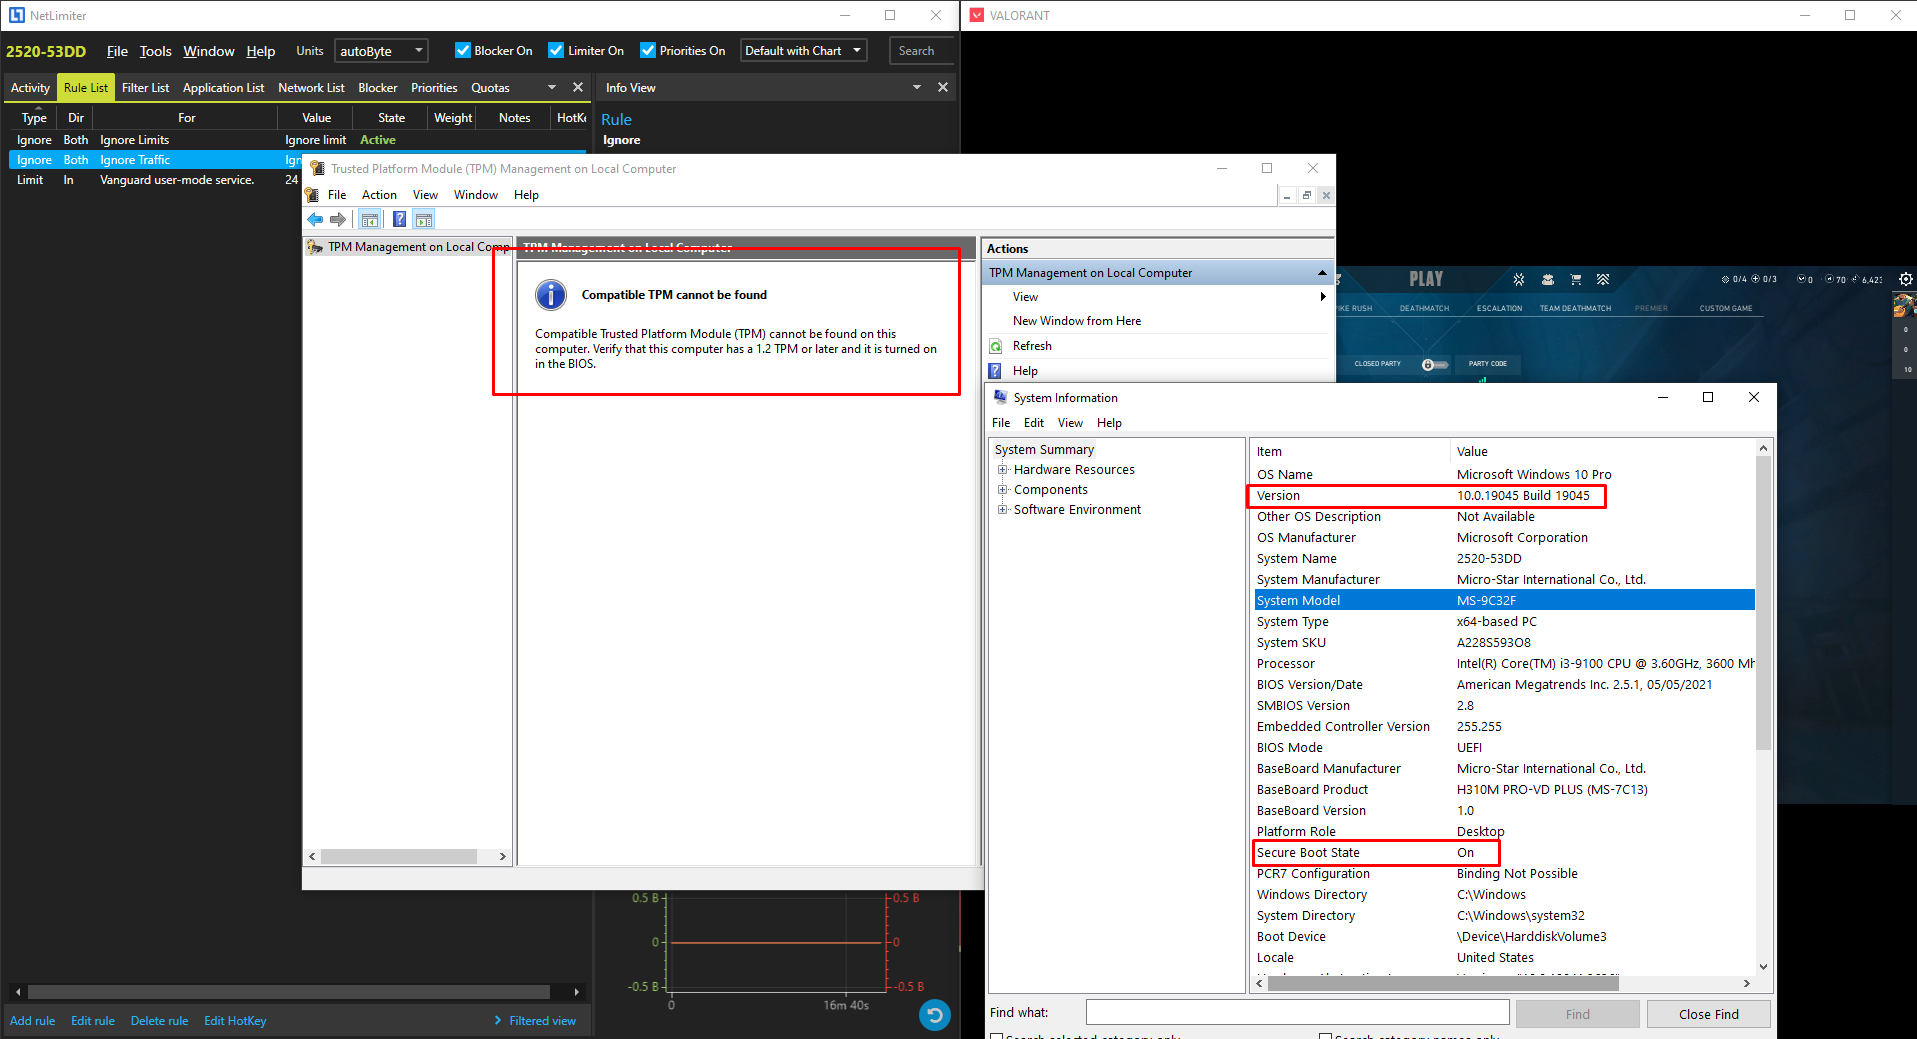Click the NetLimiter app icon in title bar

click(x=16, y=15)
